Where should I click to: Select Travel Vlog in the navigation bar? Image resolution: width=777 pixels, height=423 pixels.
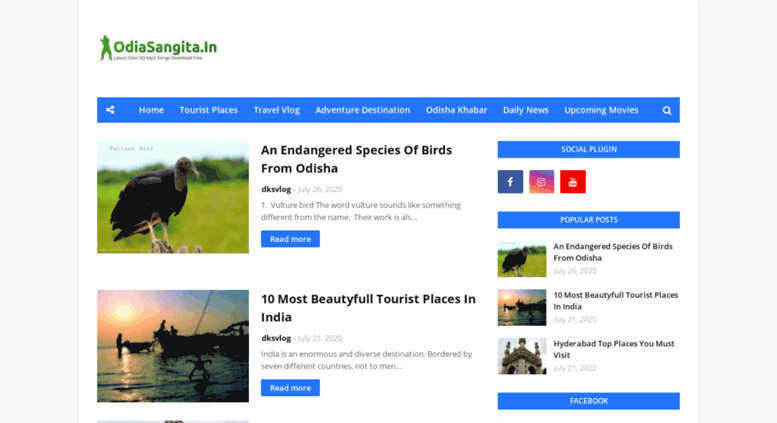[x=277, y=110]
